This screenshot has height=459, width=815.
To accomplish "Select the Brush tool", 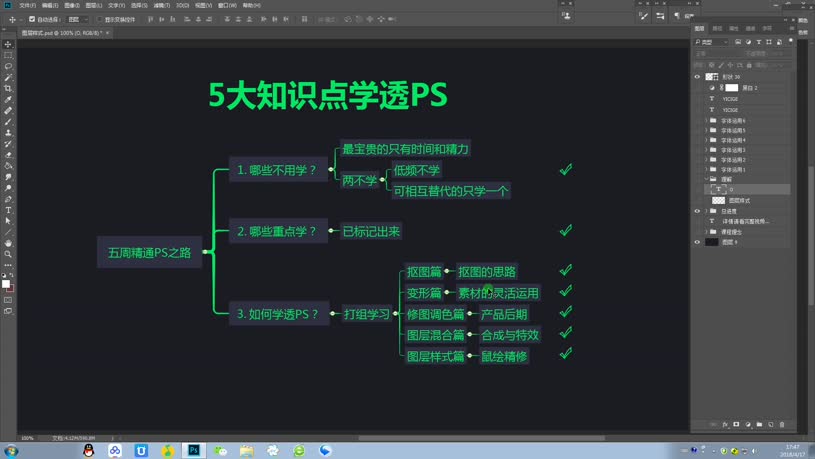I will tap(8, 122).
